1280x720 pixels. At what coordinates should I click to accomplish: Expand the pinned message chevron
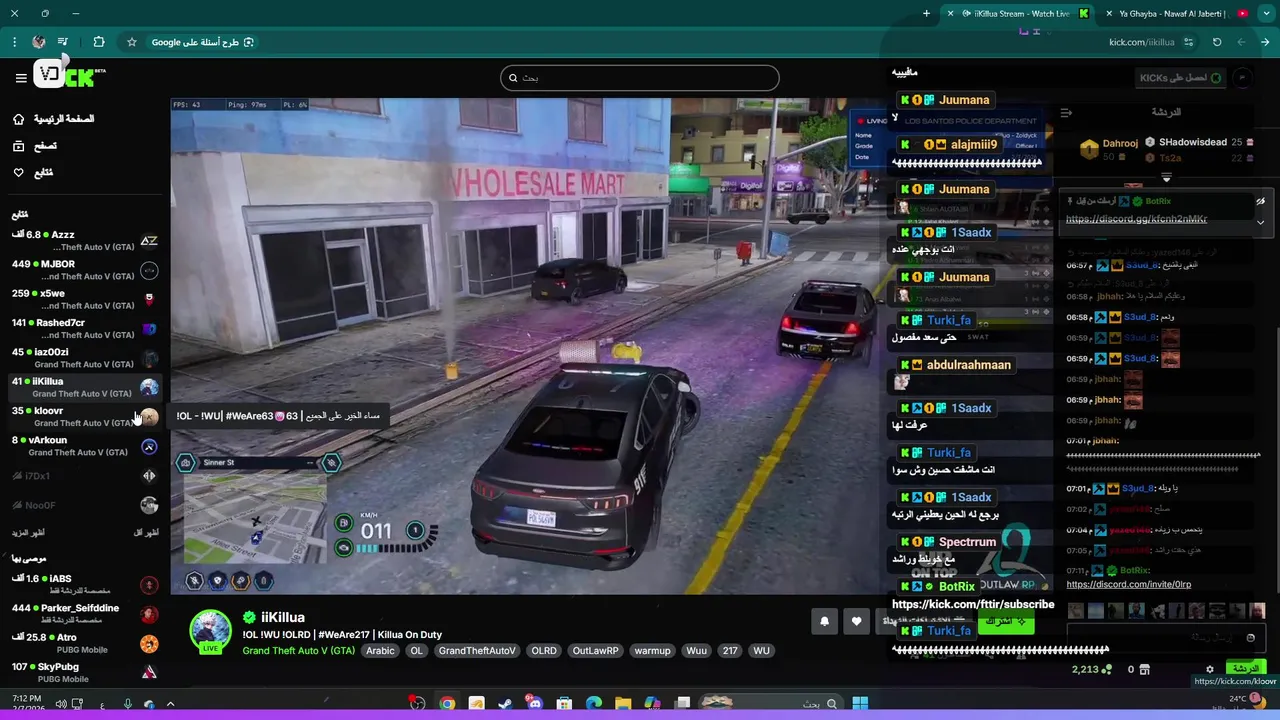point(1261,222)
